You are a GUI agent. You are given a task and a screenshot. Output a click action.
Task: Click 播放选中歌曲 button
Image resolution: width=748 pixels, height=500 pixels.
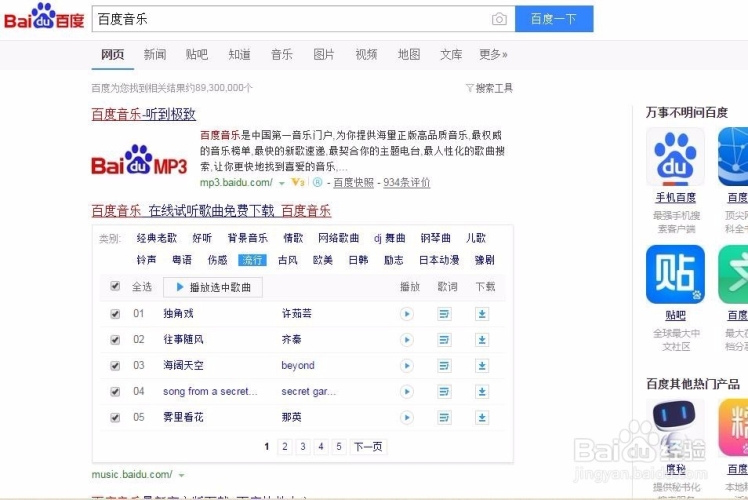click(x=213, y=287)
